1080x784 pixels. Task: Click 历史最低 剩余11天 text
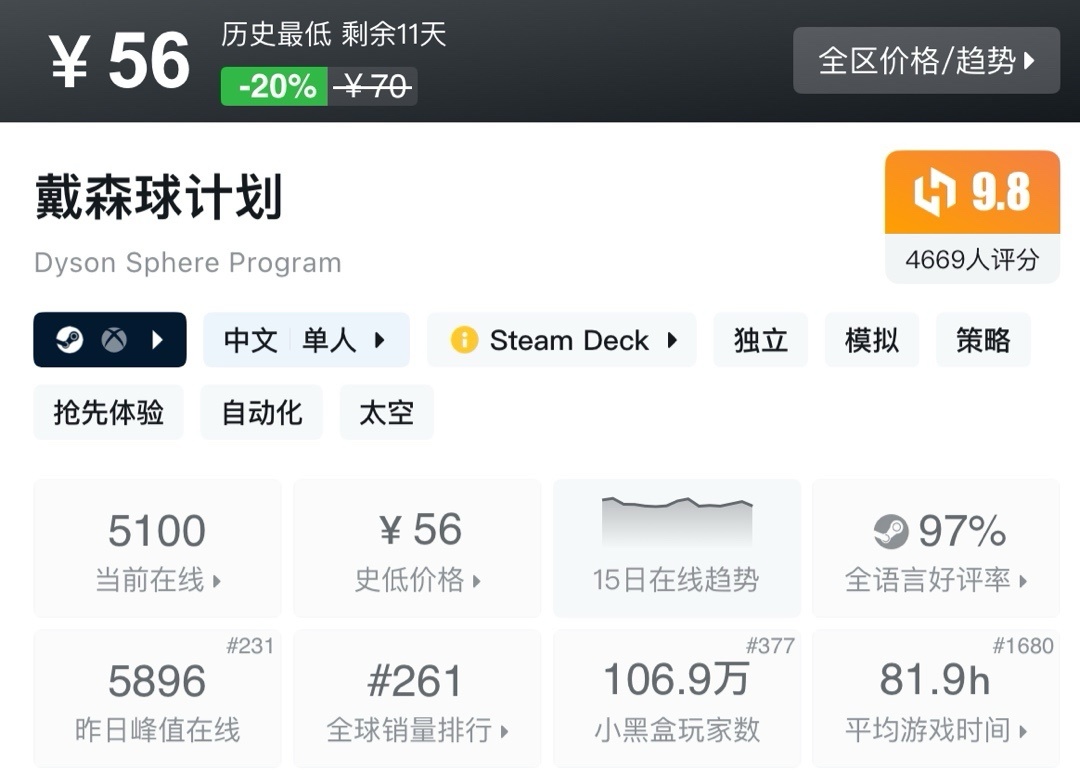[334, 34]
